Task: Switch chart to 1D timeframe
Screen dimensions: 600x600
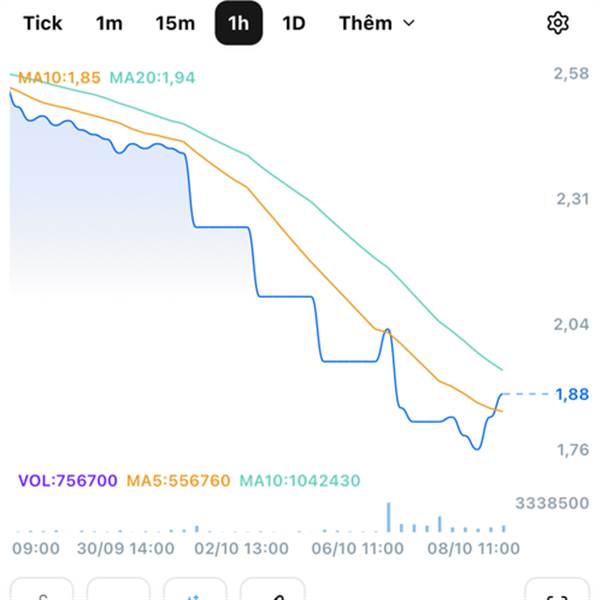Action: [x=293, y=23]
